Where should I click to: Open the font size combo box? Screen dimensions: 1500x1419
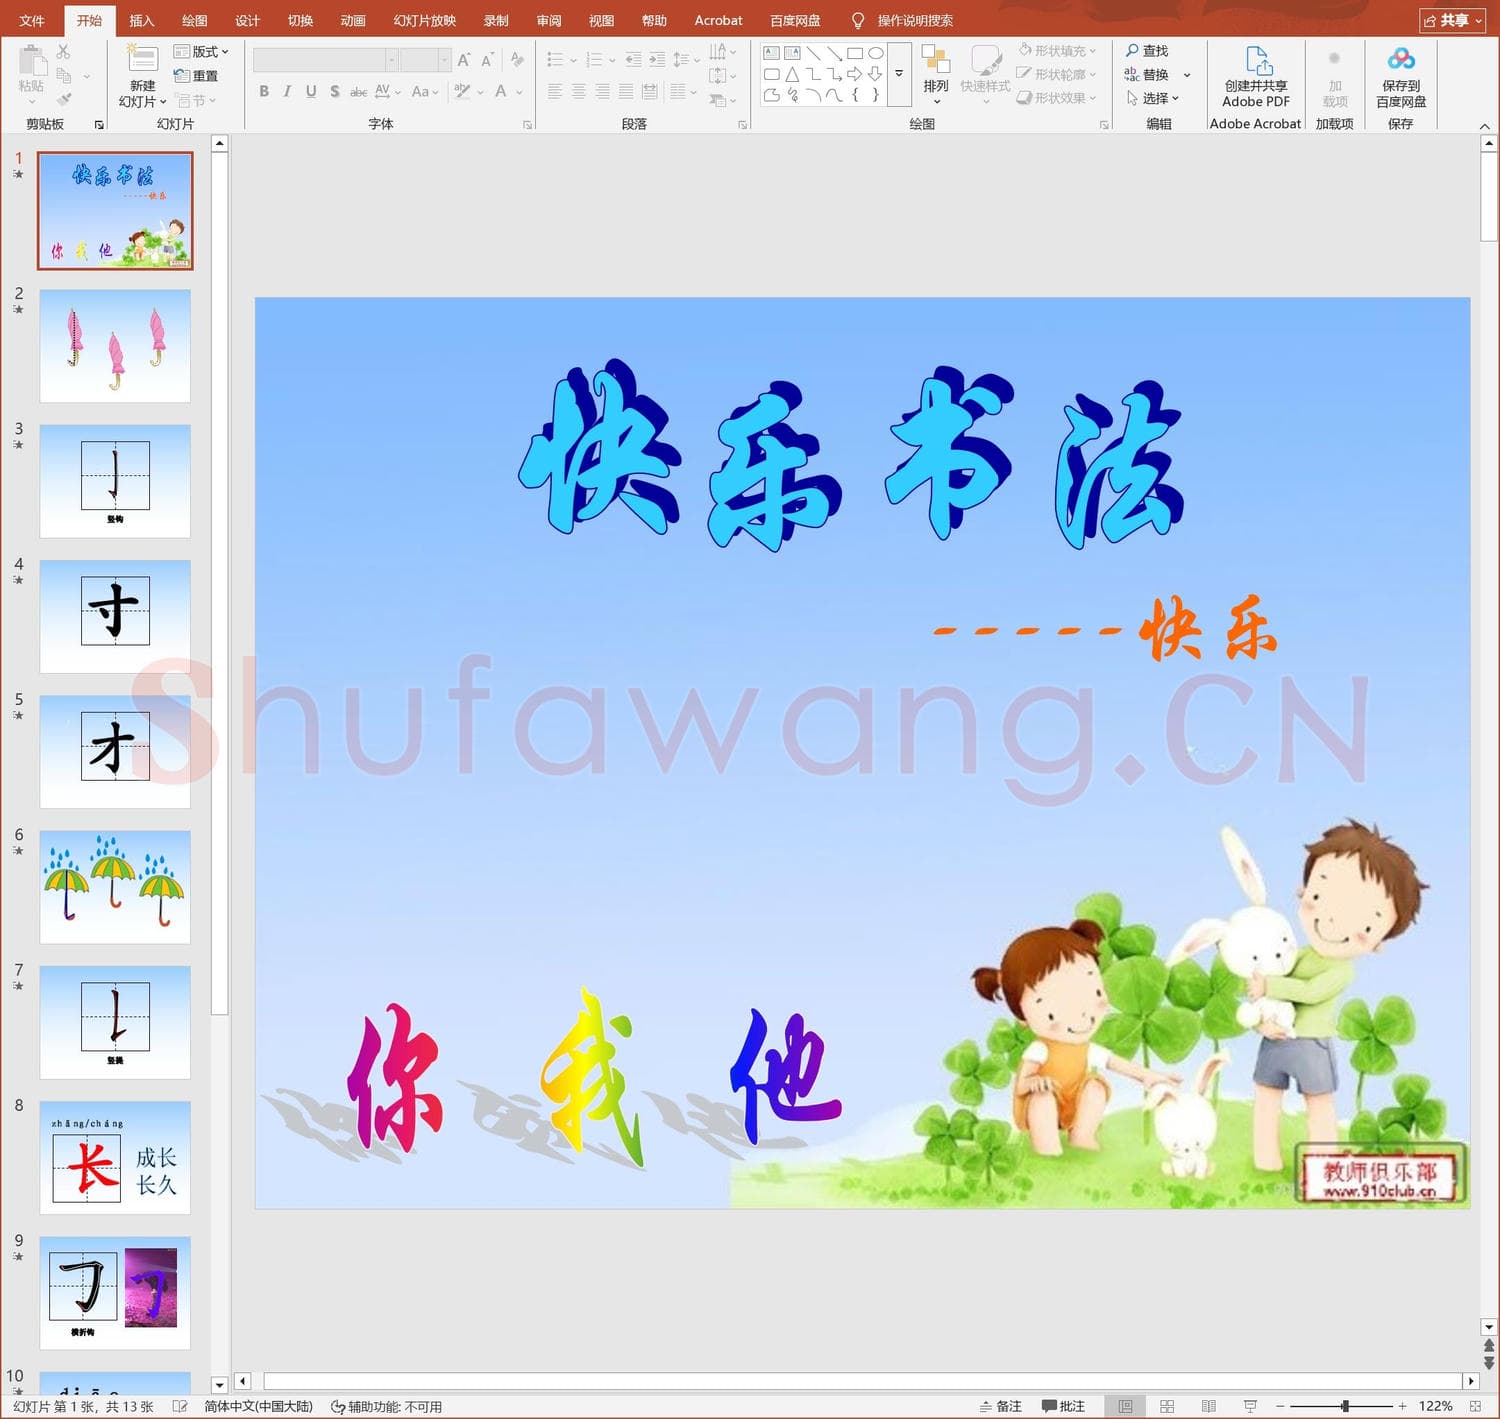426,60
